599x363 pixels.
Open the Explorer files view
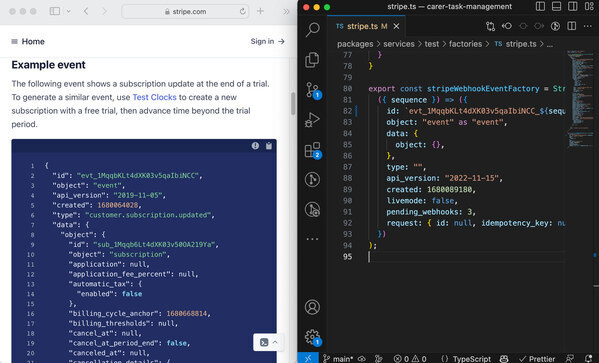[x=312, y=60]
